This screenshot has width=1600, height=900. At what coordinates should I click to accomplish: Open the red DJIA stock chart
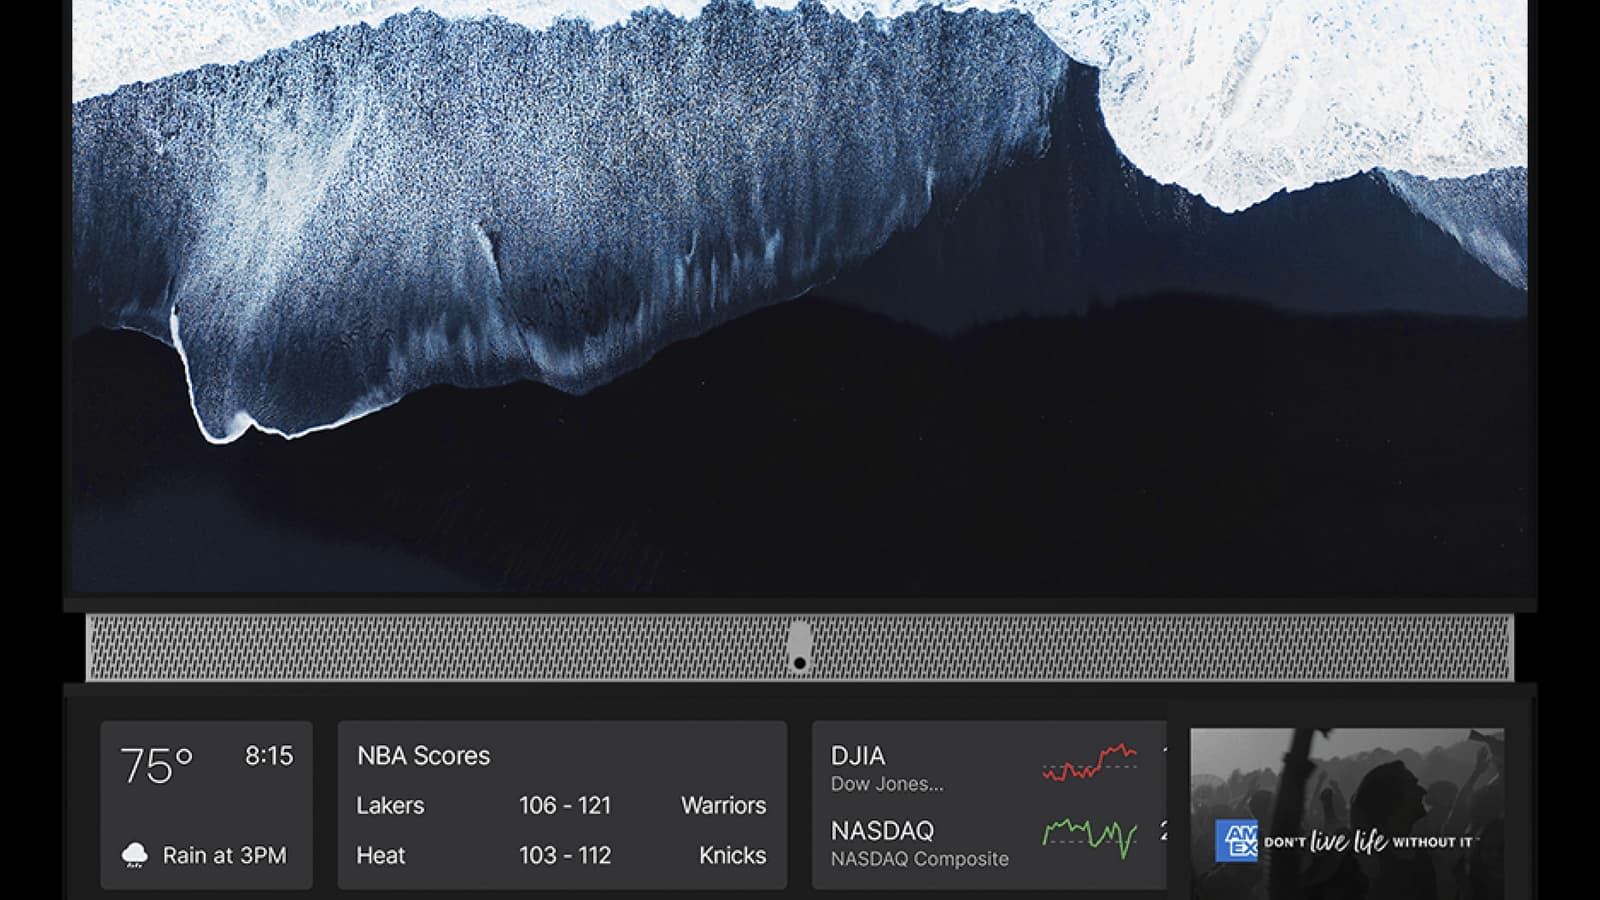coord(1089,763)
